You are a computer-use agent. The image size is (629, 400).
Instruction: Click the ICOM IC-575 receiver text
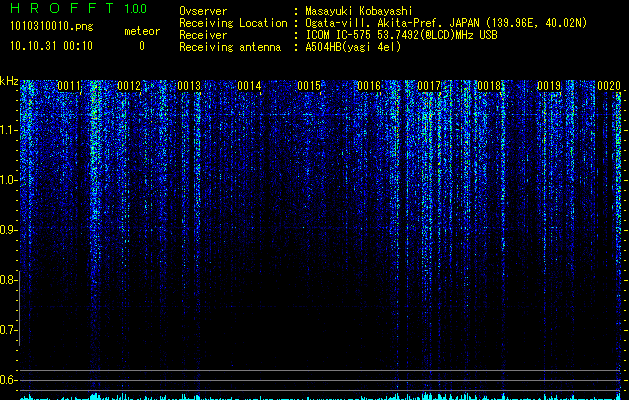(401, 35)
